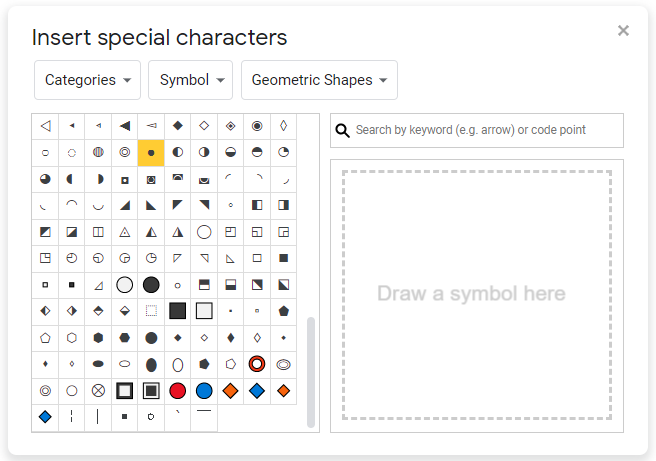Expand the Symbol dropdown menu
This screenshot has width=656, height=461.
192,80
